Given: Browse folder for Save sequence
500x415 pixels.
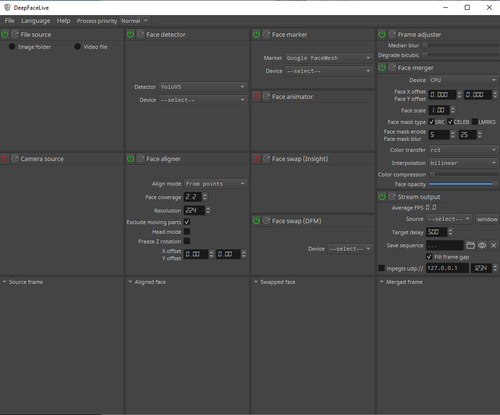Looking at the screenshot, I should 470,245.
